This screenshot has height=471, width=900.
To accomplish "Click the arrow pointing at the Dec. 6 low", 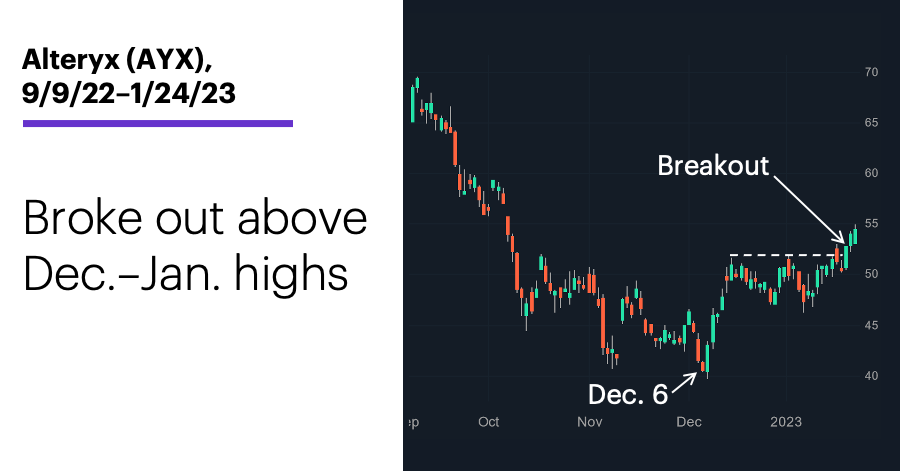I will point(684,383).
